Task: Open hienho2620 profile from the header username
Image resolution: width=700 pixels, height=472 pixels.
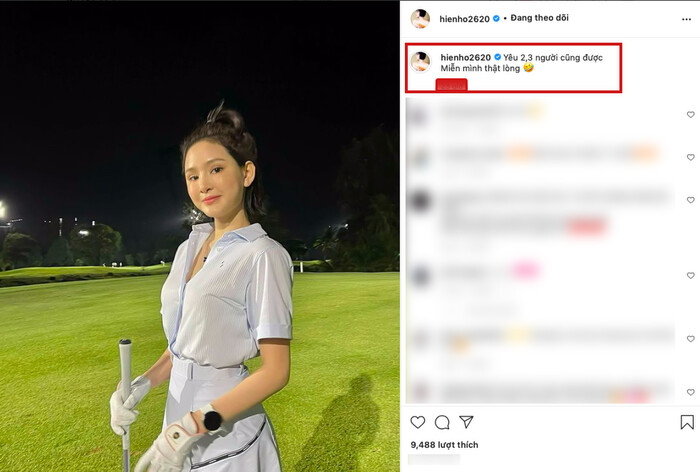Action: point(464,19)
